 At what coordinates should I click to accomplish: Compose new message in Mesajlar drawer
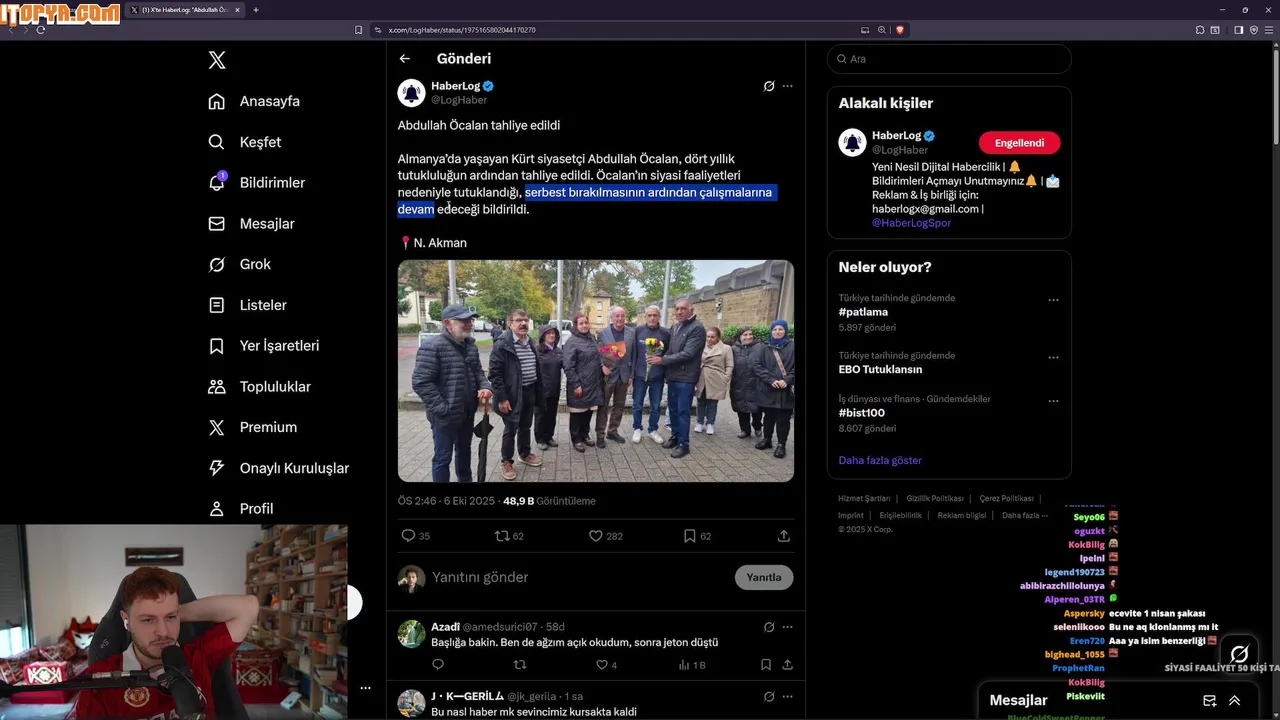(x=1209, y=701)
